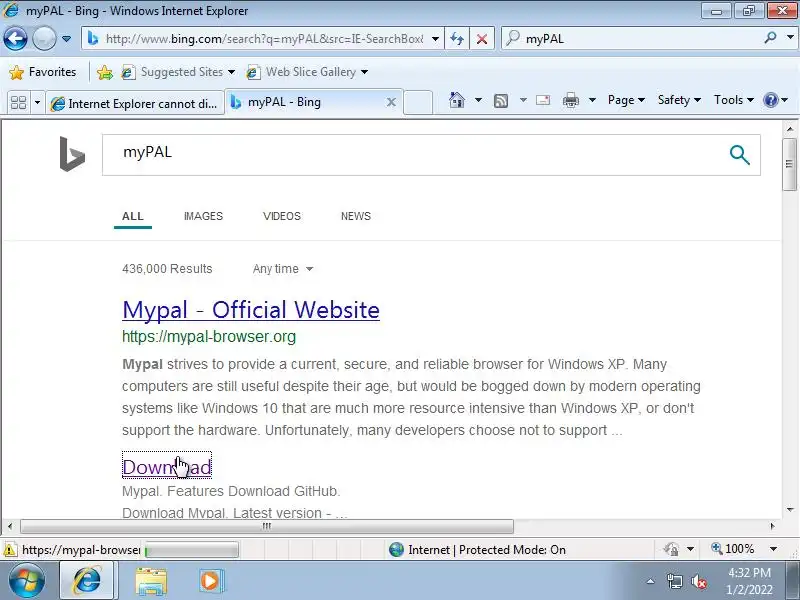Viewport: 800px width, 600px height.
Task: Expand the Print options dropdown arrow
Action: coord(592,100)
